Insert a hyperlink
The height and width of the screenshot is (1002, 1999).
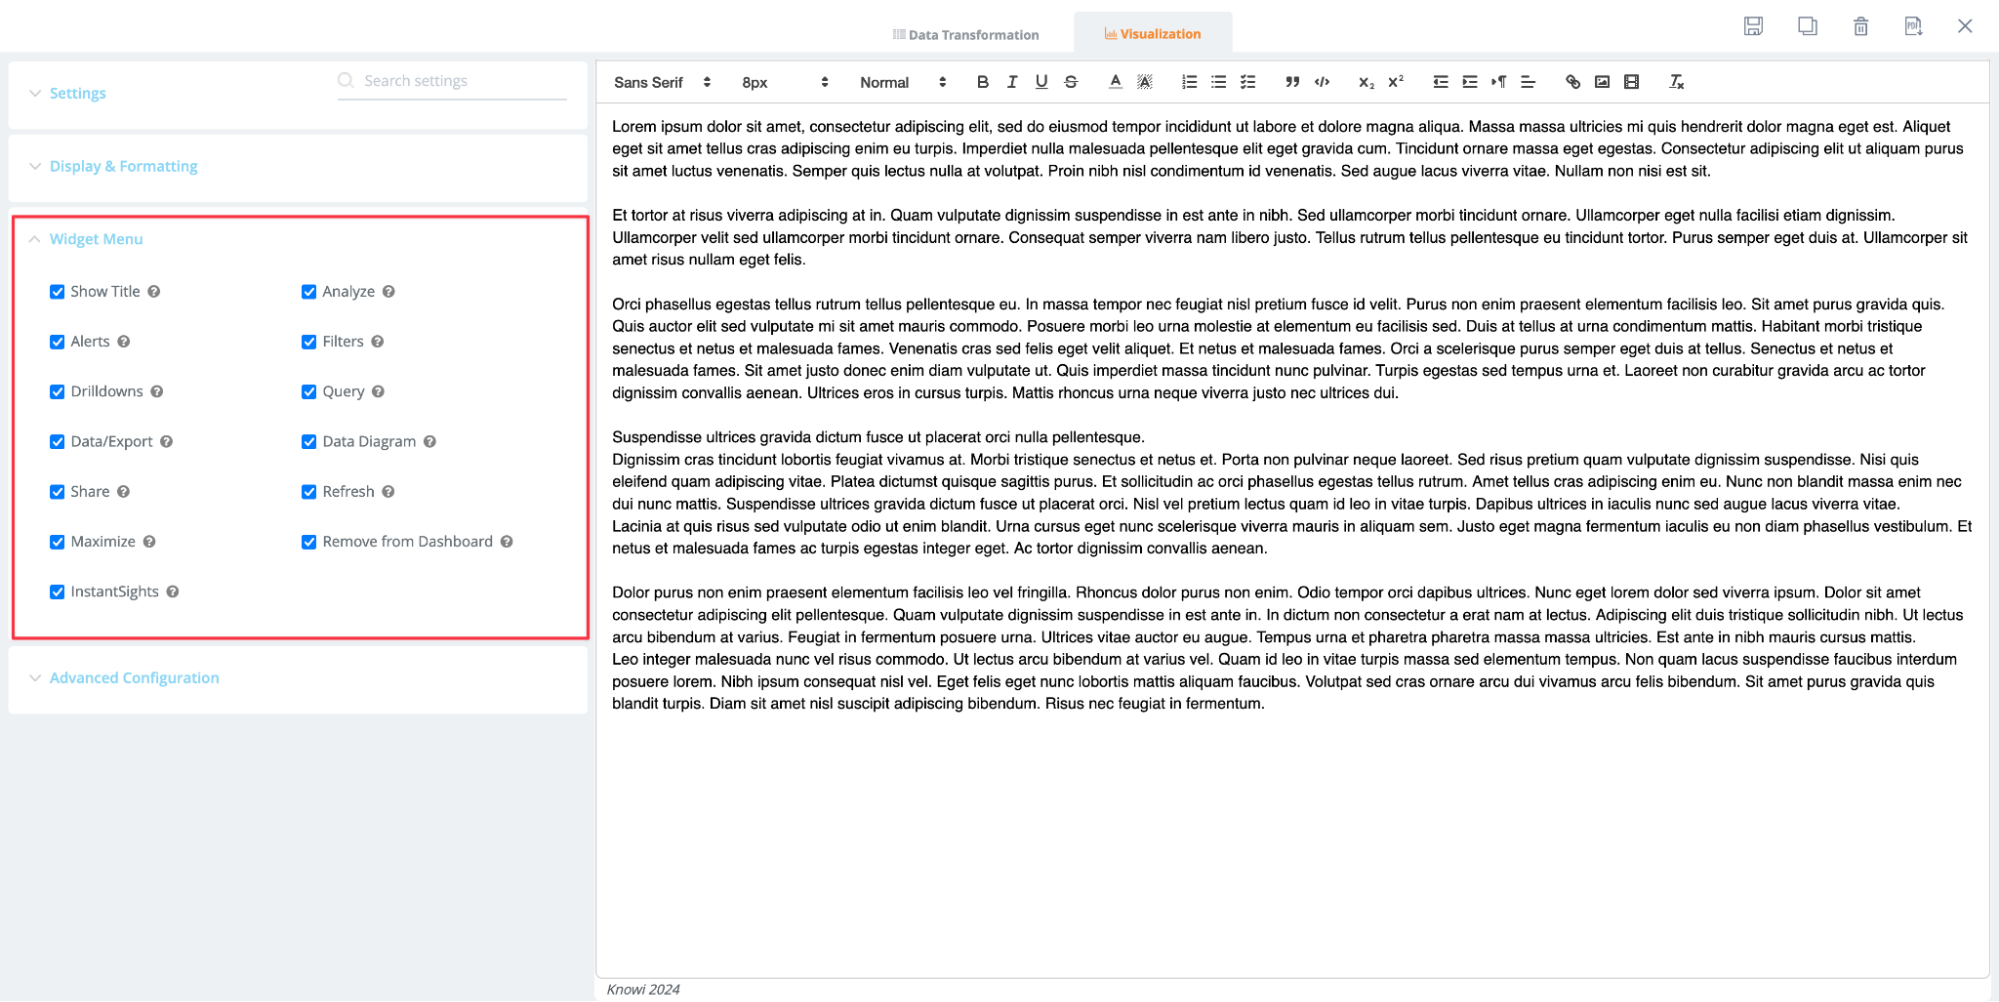1572,82
